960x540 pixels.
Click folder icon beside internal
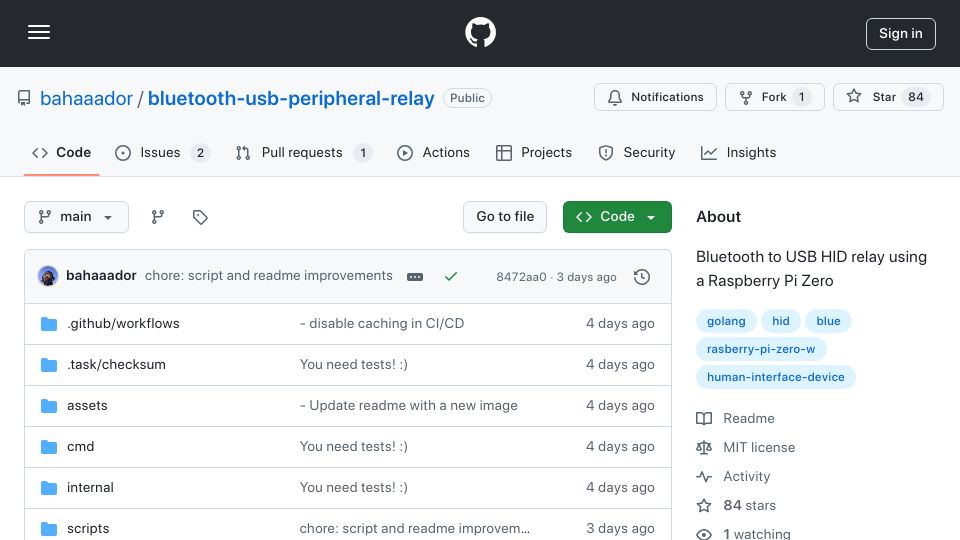coord(49,488)
